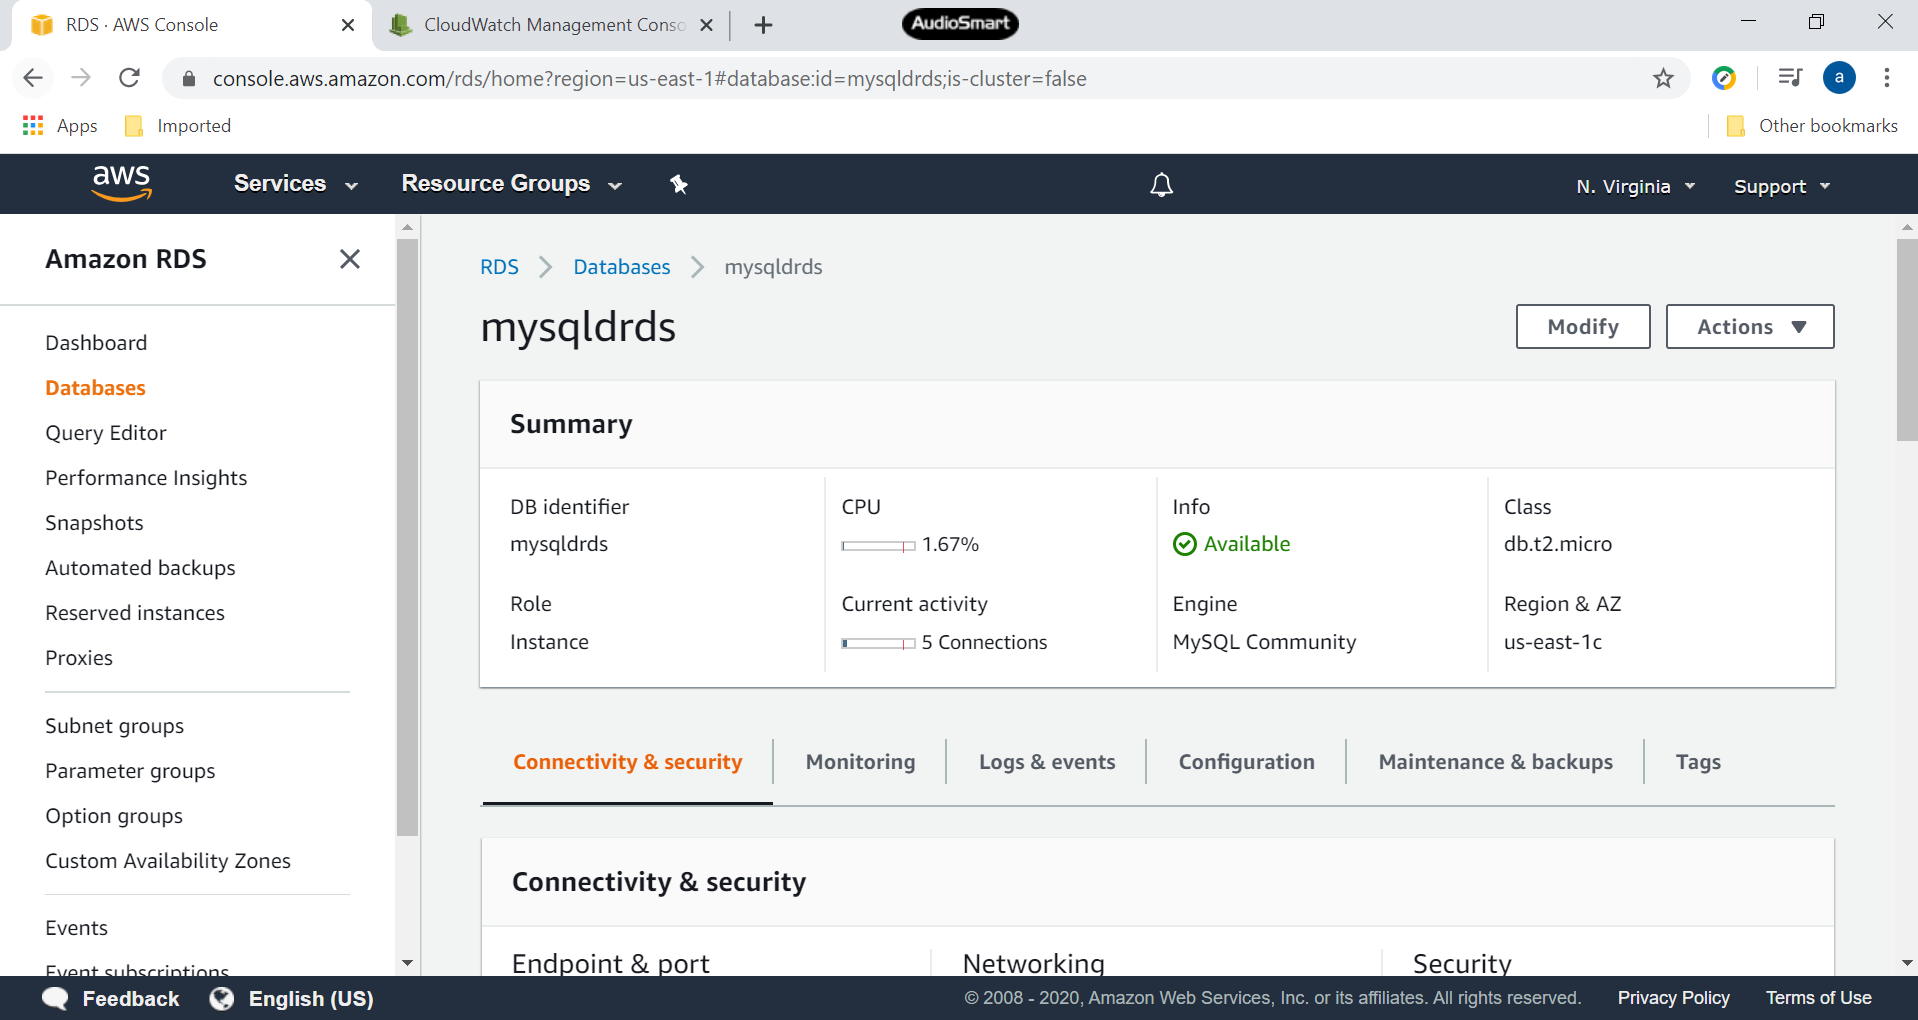The height and width of the screenshot is (1020, 1918).
Task: Open Chrome's three-dot menu
Action: point(1887,78)
